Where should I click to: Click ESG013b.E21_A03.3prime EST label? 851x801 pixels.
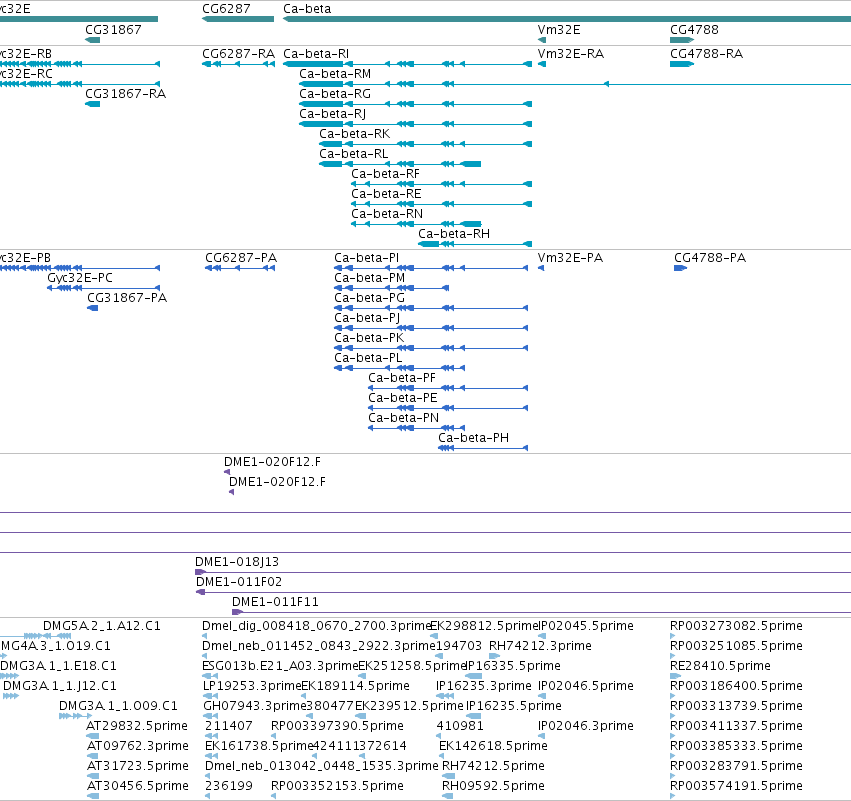click(x=280, y=666)
